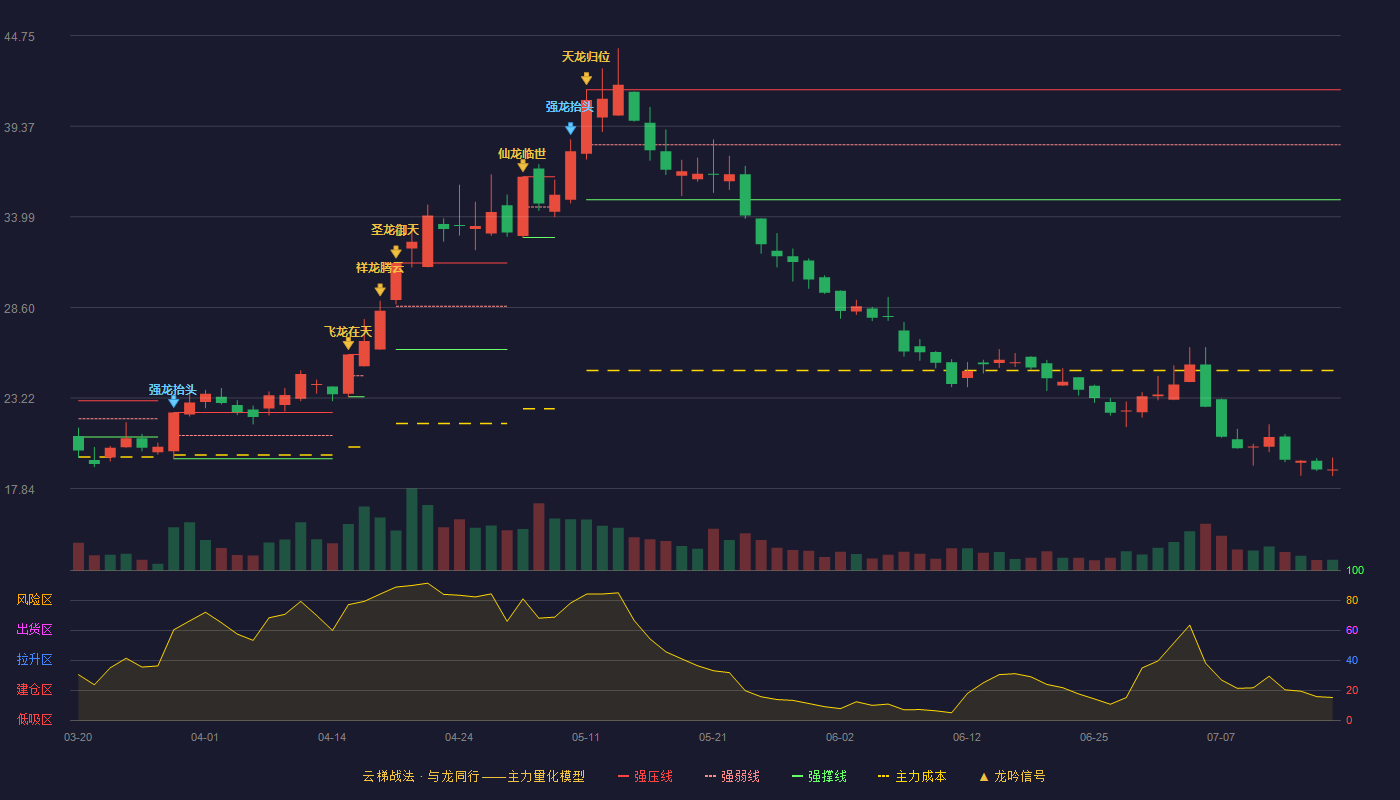This screenshot has height=800, width=1400.
Task: Click the yellow arrow under 圣龙御天 signal
Action: pyautogui.click(x=396, y=252)
